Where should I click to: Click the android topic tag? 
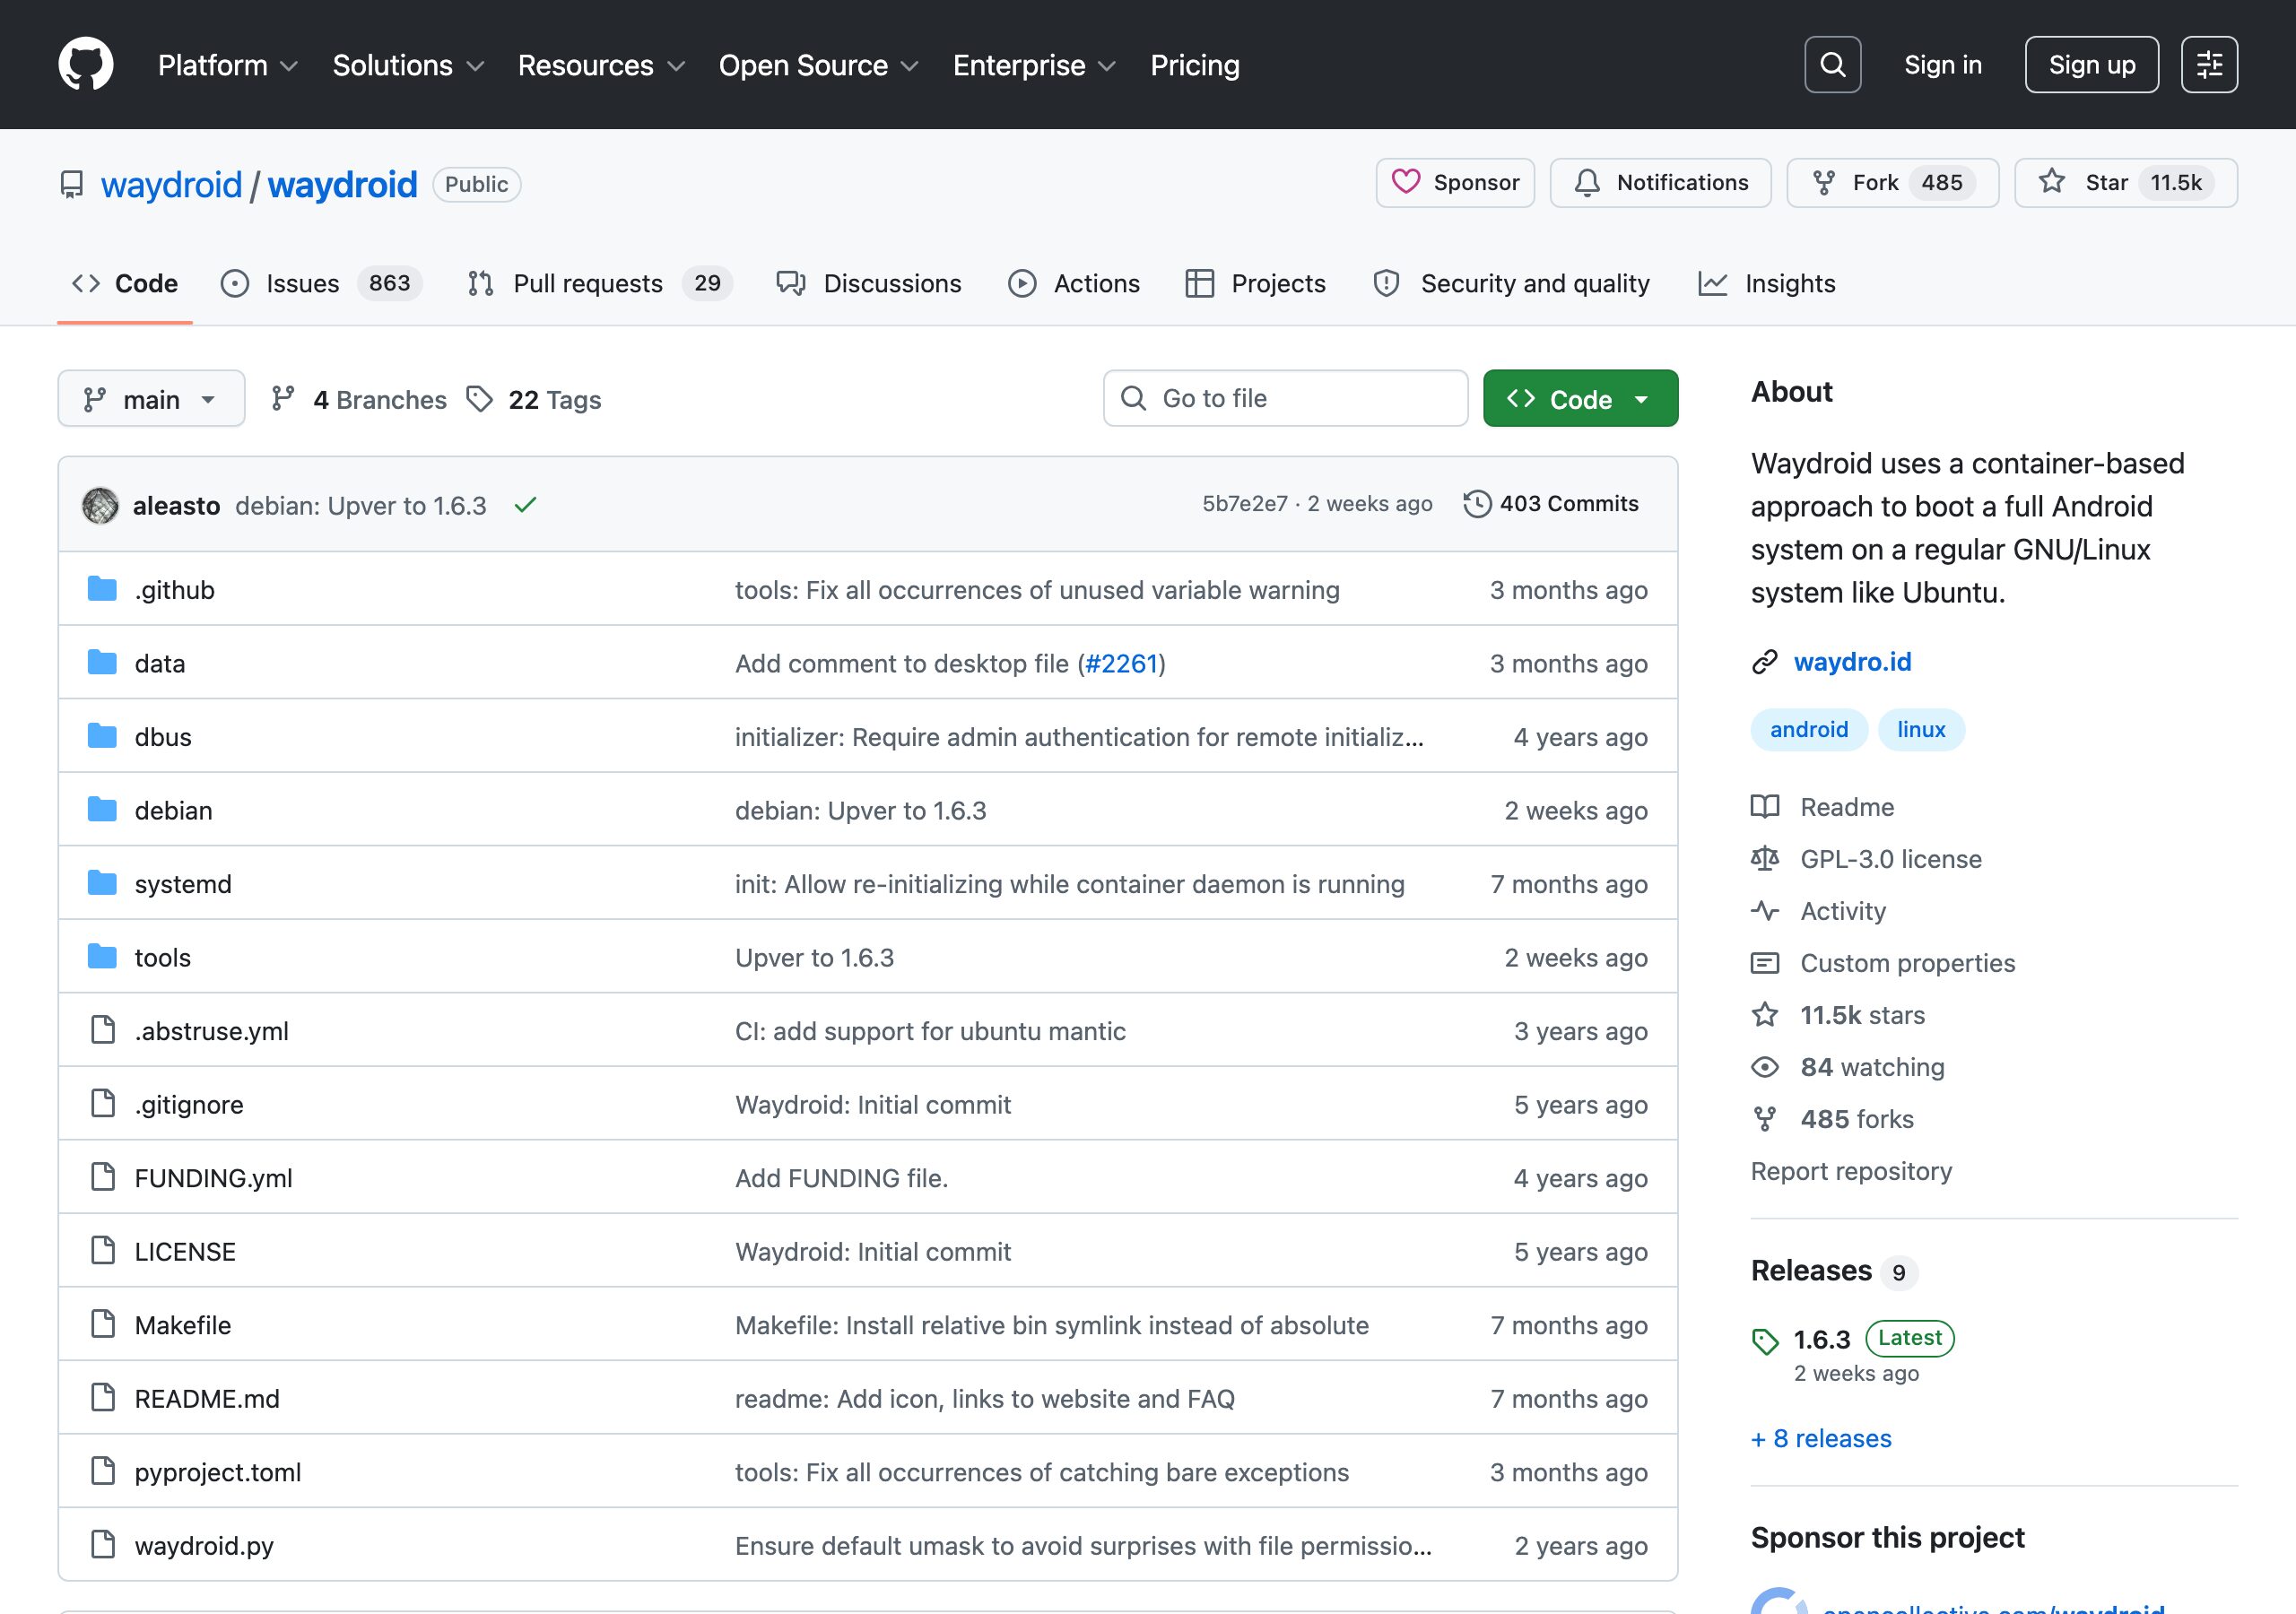(1809, 730)
